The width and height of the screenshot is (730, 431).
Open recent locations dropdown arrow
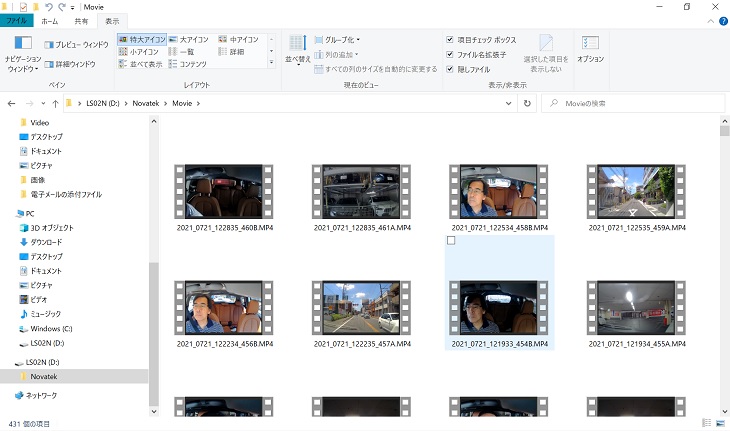[43, 103]
